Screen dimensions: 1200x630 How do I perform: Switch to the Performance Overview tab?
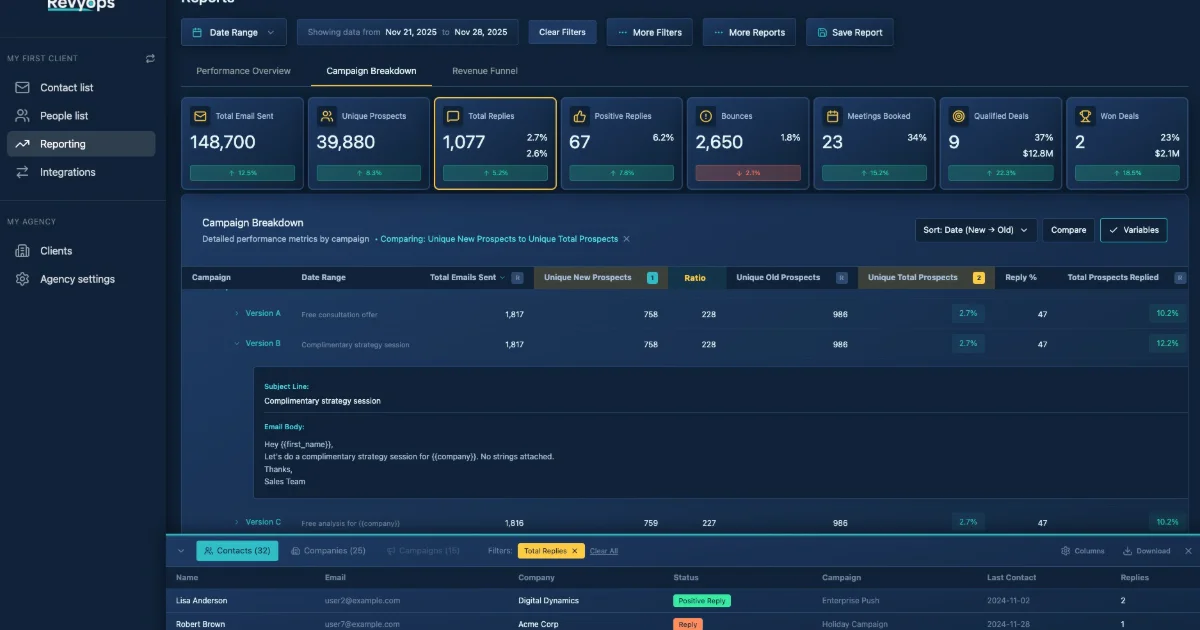point(243,71)
